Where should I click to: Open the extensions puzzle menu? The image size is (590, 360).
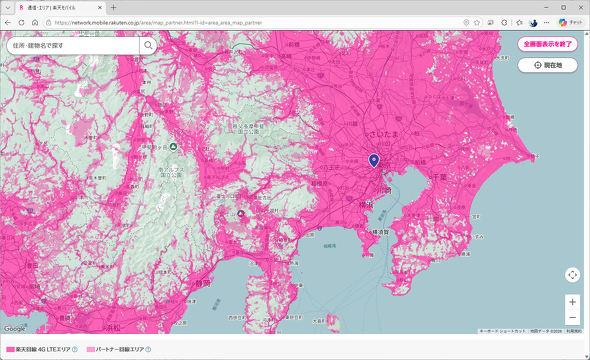click(504, 23)
